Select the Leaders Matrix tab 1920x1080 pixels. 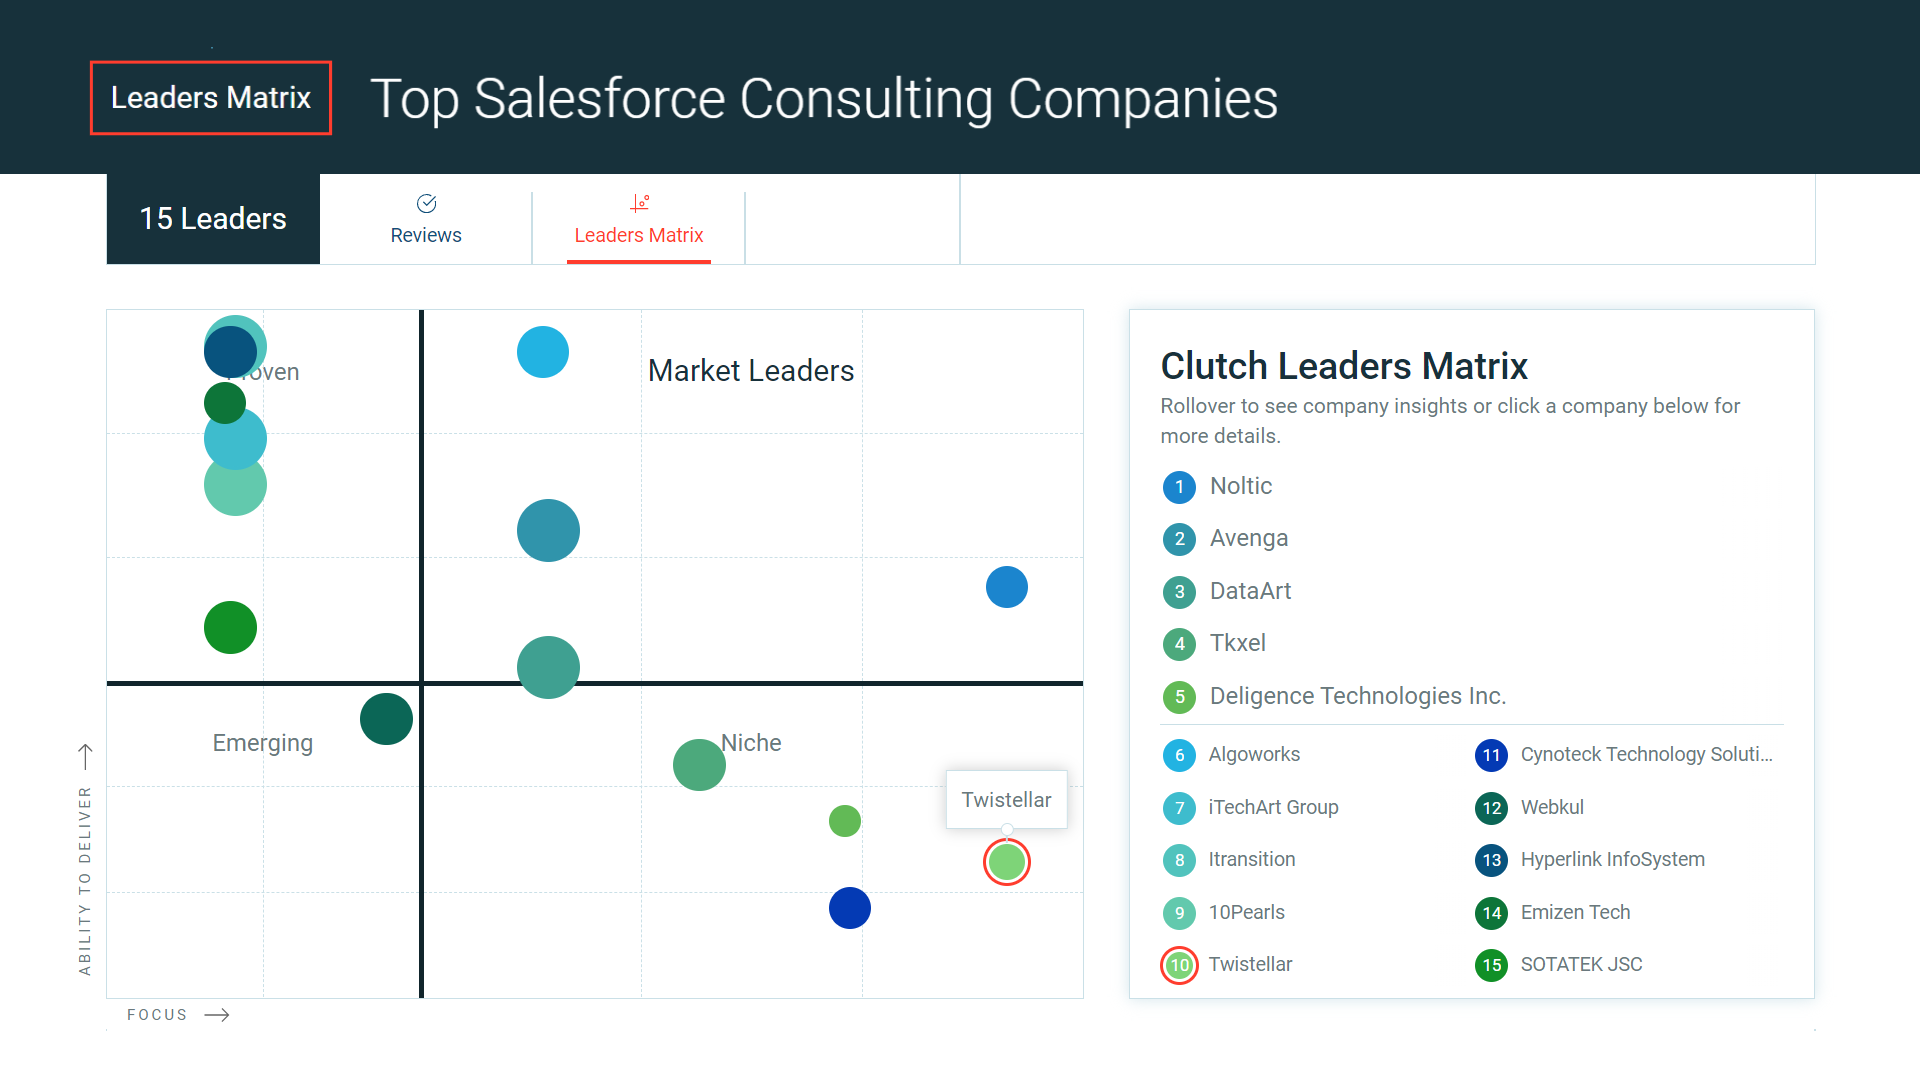639,235
